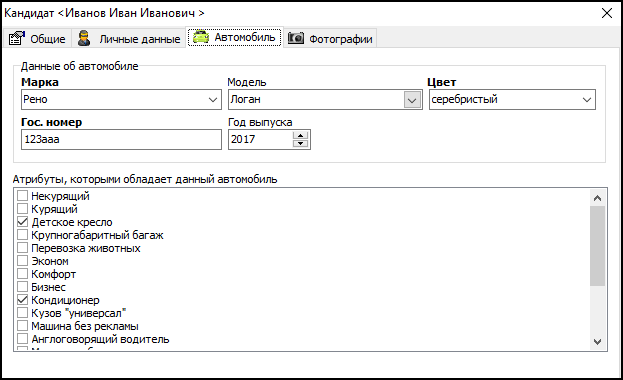623x380 pixels.
Task: Enable the Некурящий attribute
Action: [23, 196]
